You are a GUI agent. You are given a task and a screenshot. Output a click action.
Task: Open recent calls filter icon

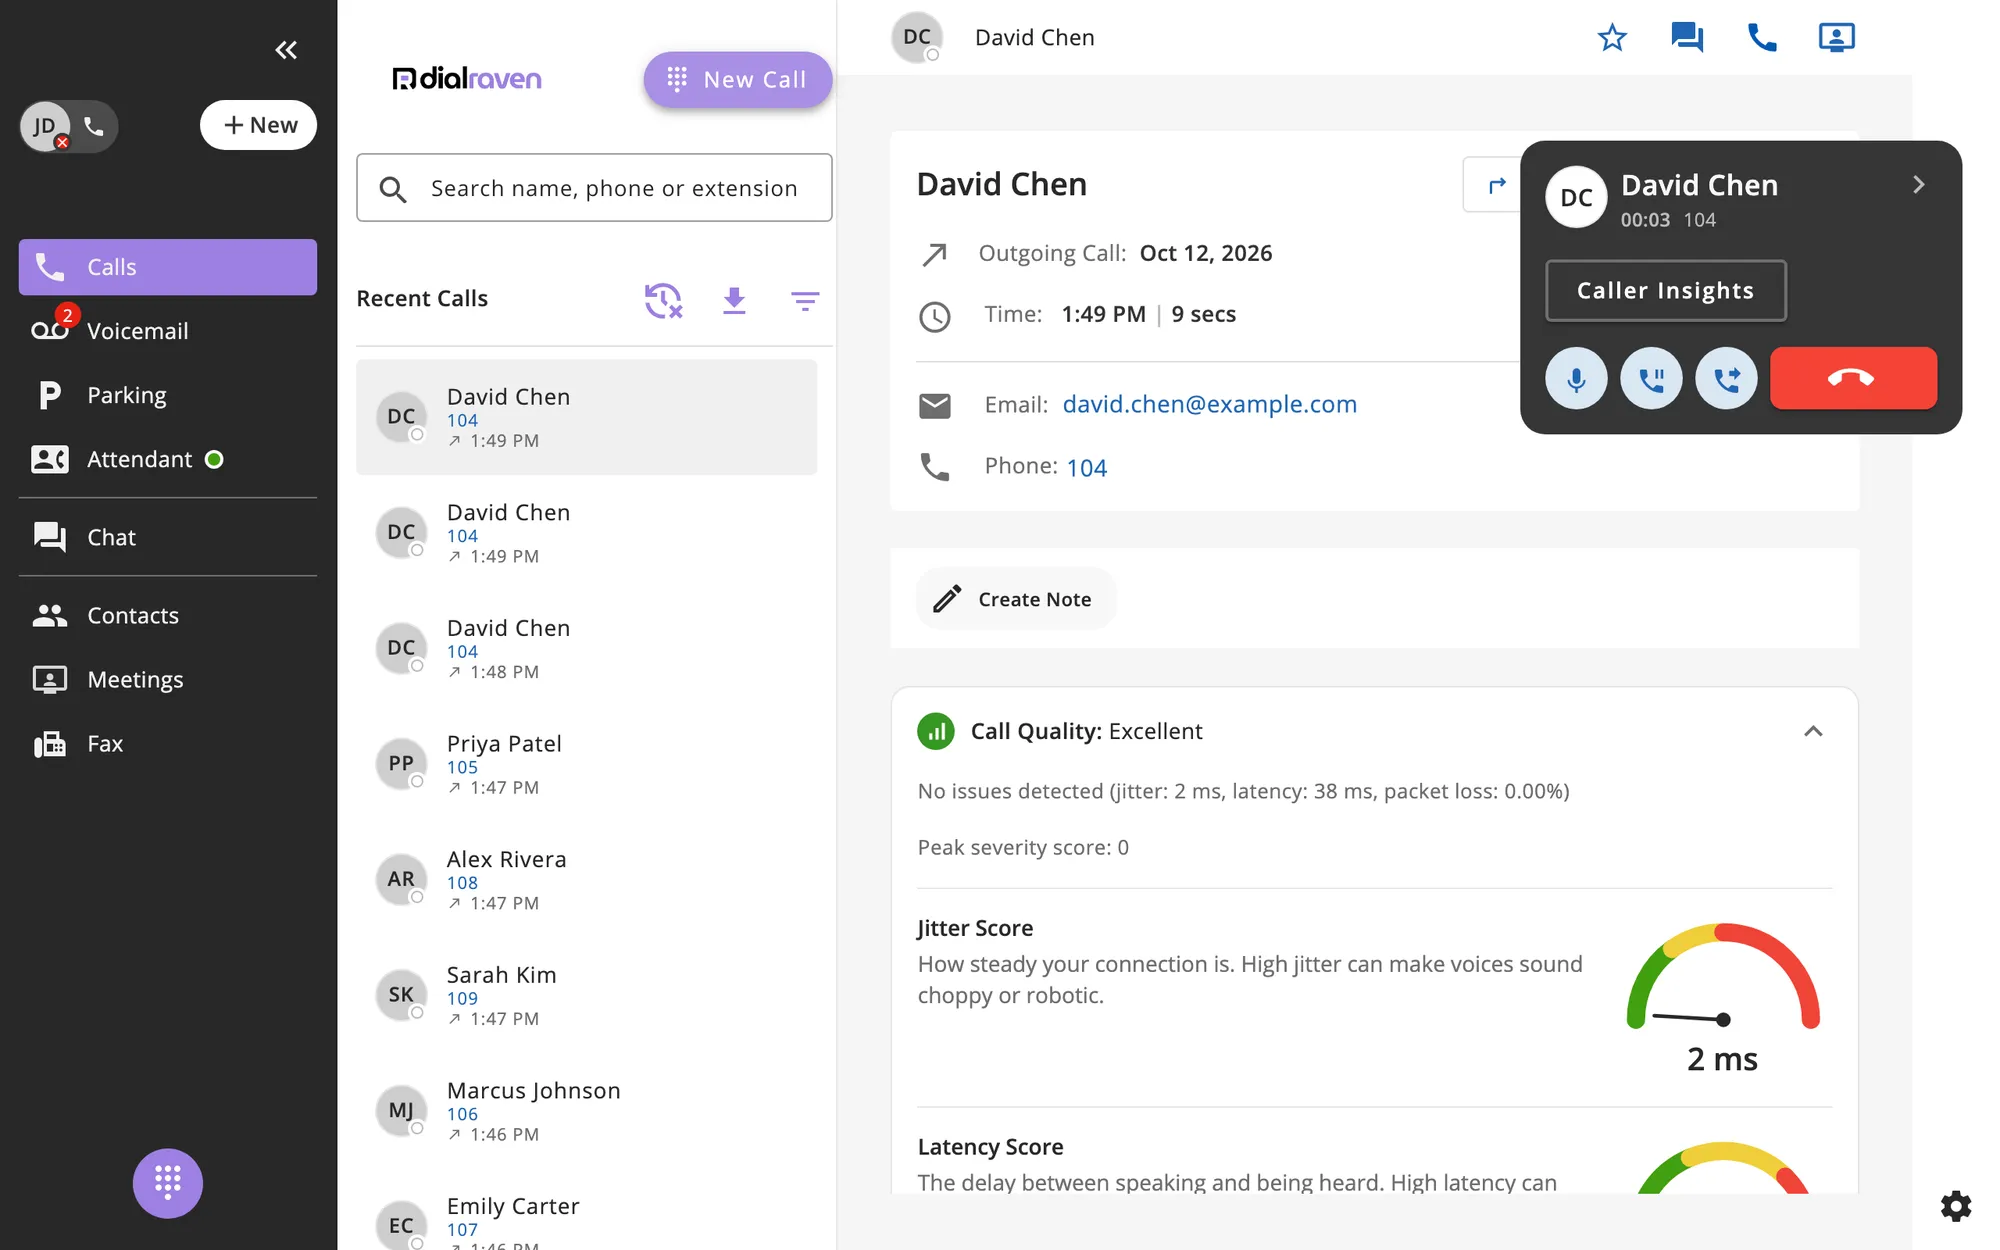click(x=805, y=300)
